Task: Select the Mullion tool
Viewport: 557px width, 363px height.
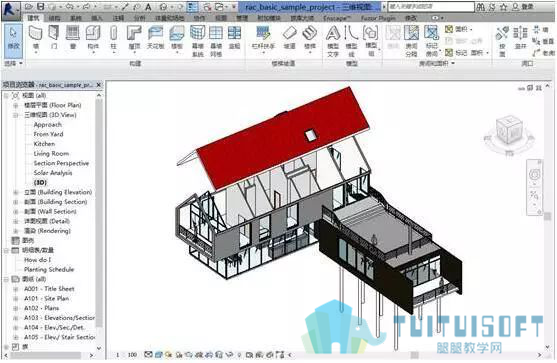Action: click(x=234, y=38)
